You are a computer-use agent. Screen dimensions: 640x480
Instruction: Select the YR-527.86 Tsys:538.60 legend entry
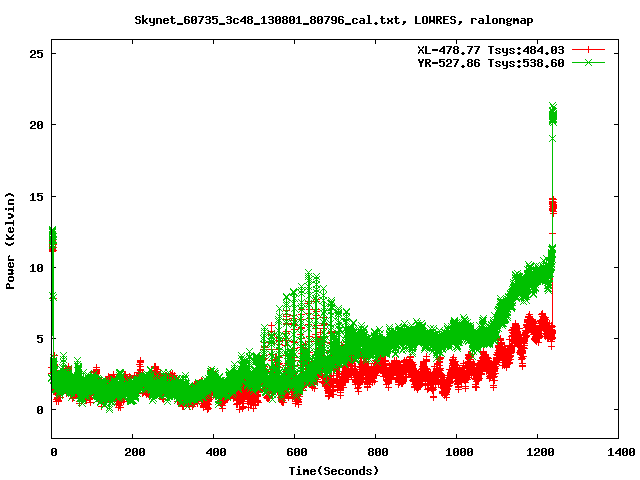491,63
